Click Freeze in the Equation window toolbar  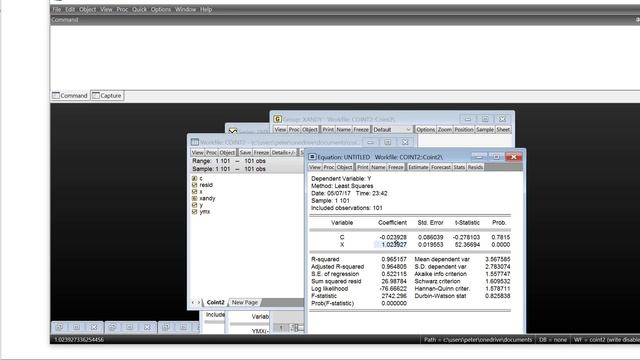[x=396, y=167]
